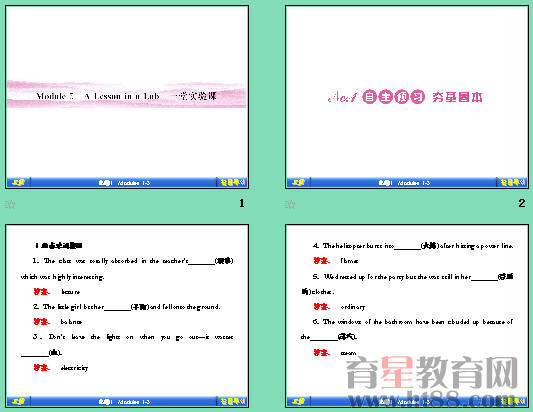533x412 pixels.
Task: Click yellow left footer button on slide 4
Action: pos(298,401)
